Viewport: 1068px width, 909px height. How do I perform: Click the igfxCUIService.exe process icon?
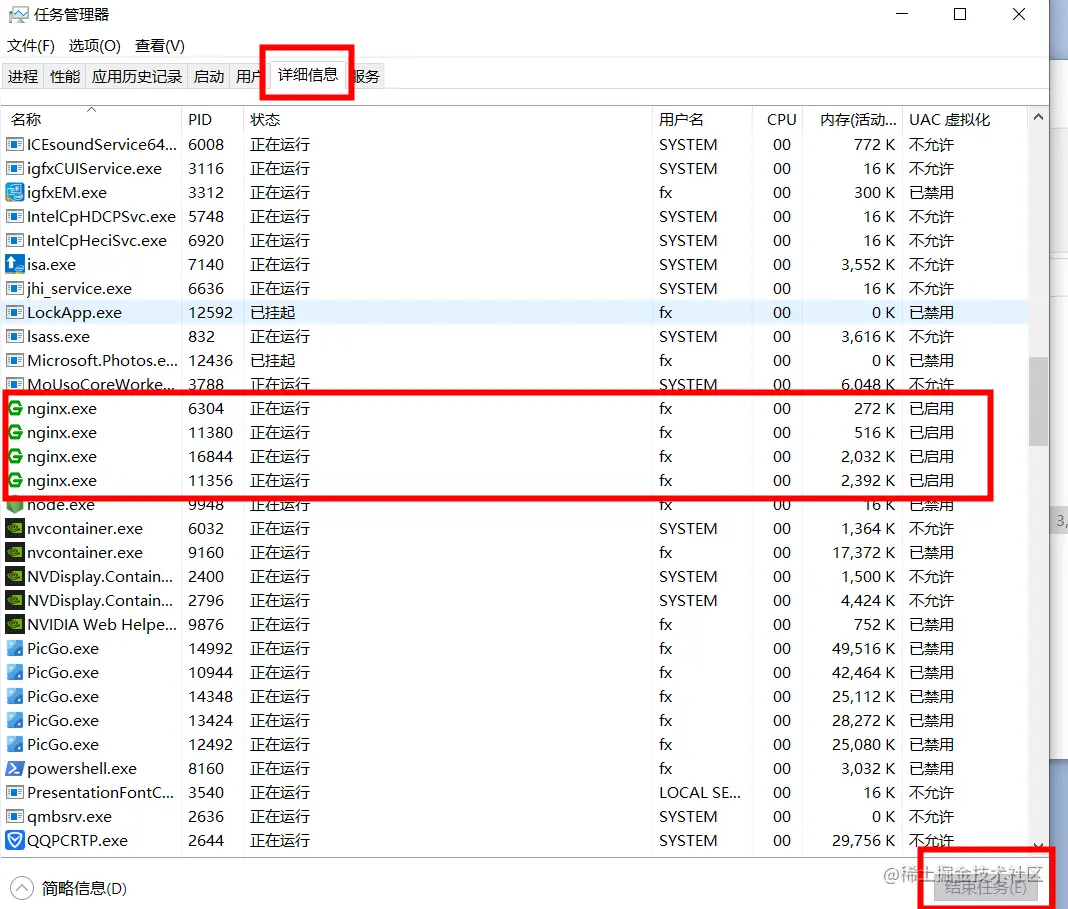point(14,168)
